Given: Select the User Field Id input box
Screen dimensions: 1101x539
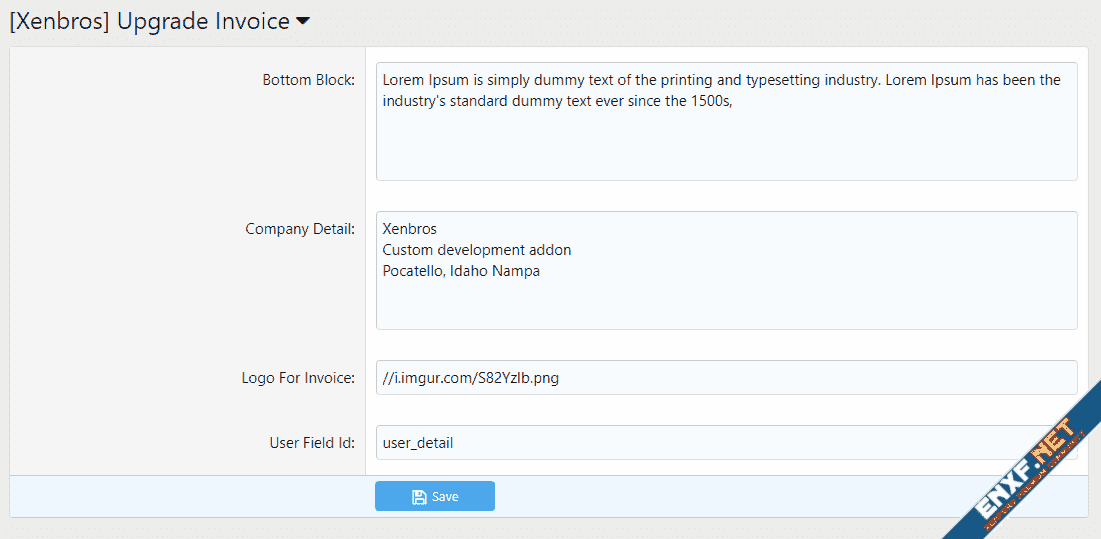Looking at the screenshot, I should (700, 443).
